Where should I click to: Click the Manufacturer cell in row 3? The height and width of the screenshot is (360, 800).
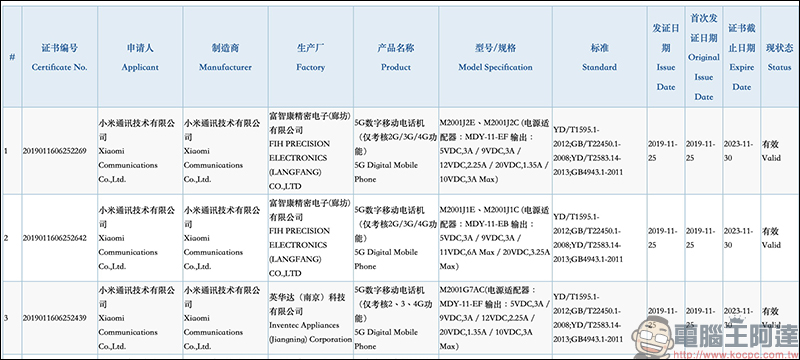pos(226,318)
